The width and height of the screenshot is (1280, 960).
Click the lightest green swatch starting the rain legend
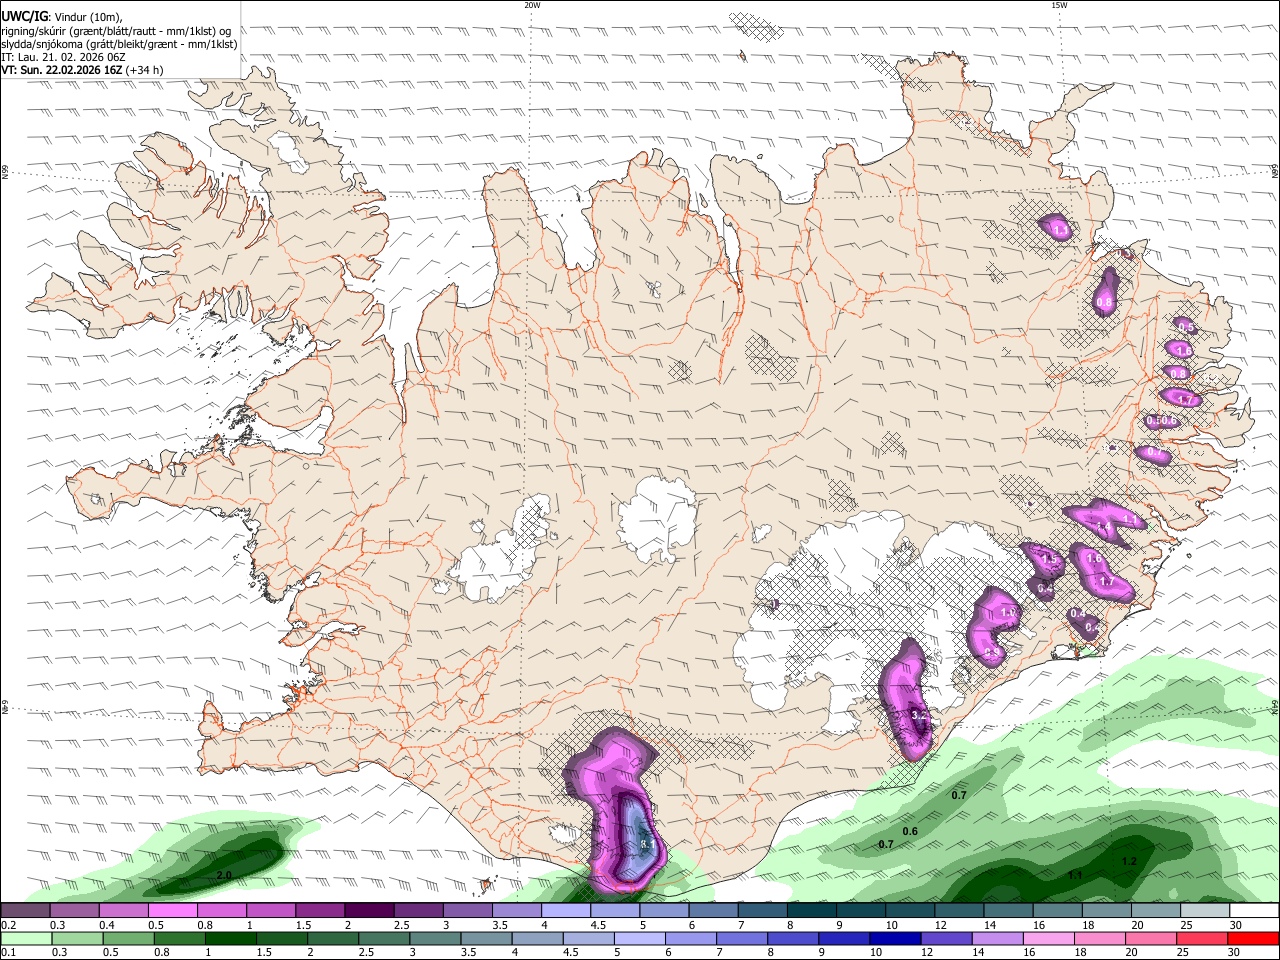(x=25, y=939)
